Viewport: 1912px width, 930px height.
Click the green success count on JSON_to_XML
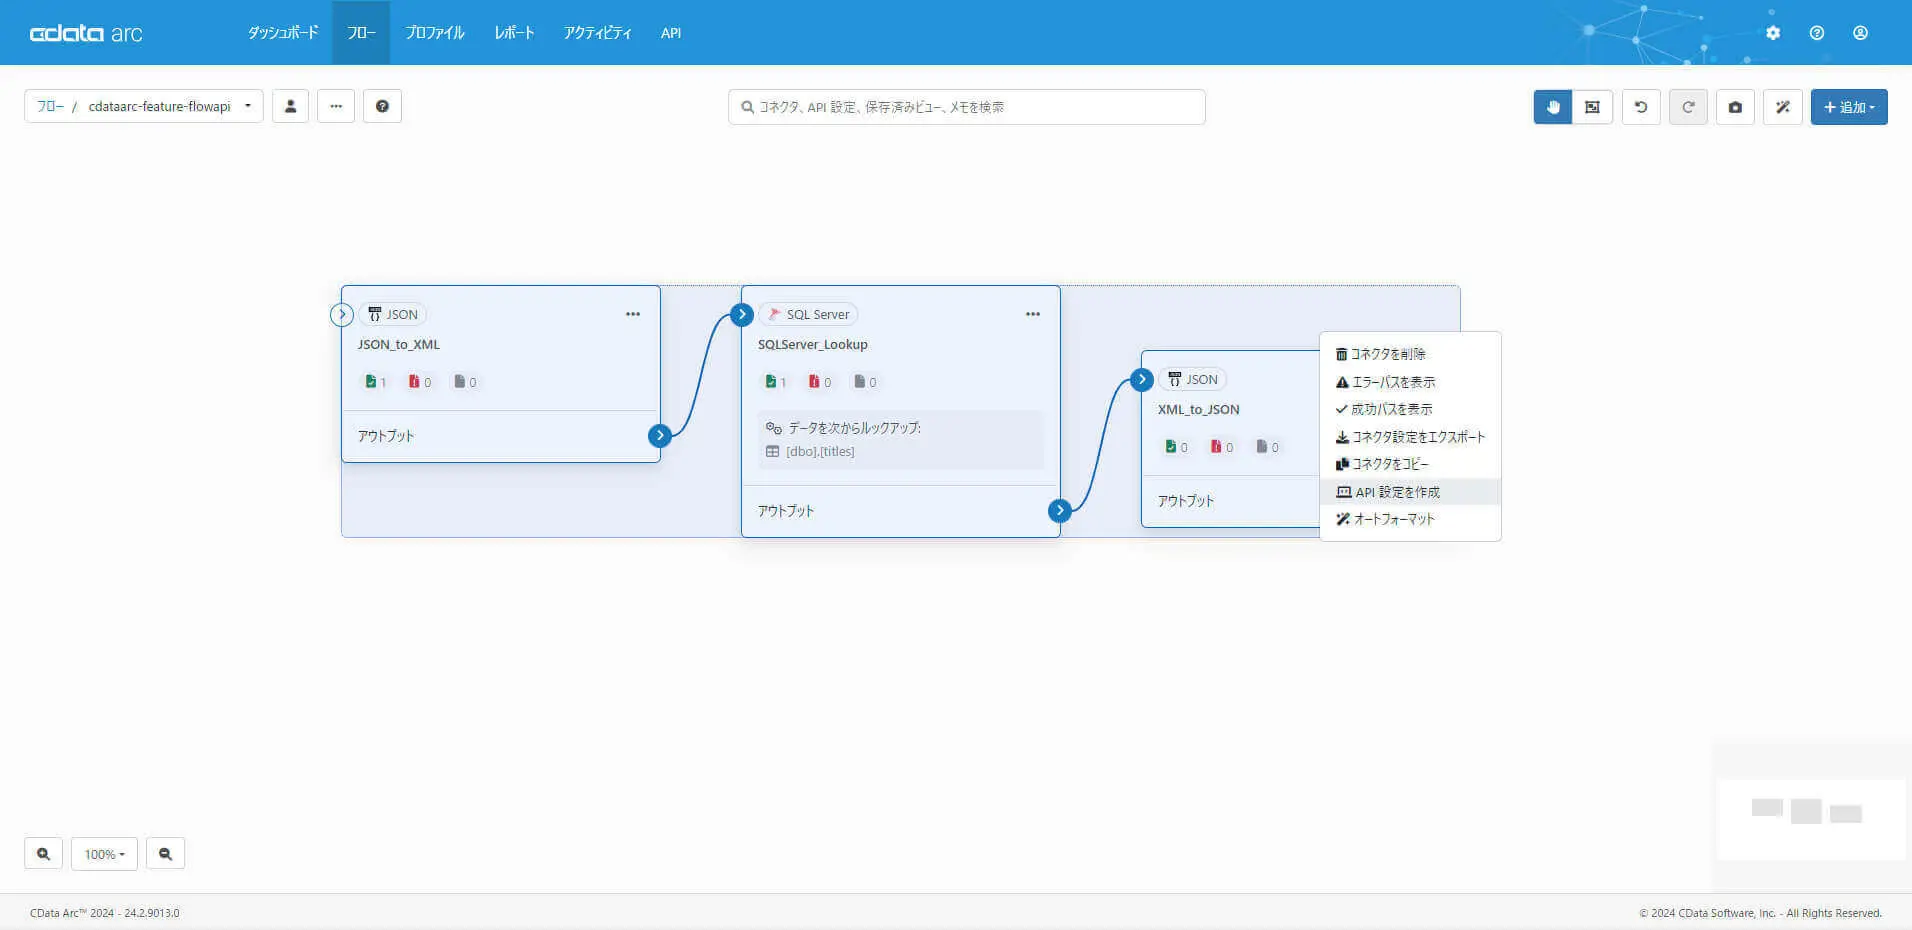(x=376, y=382)
